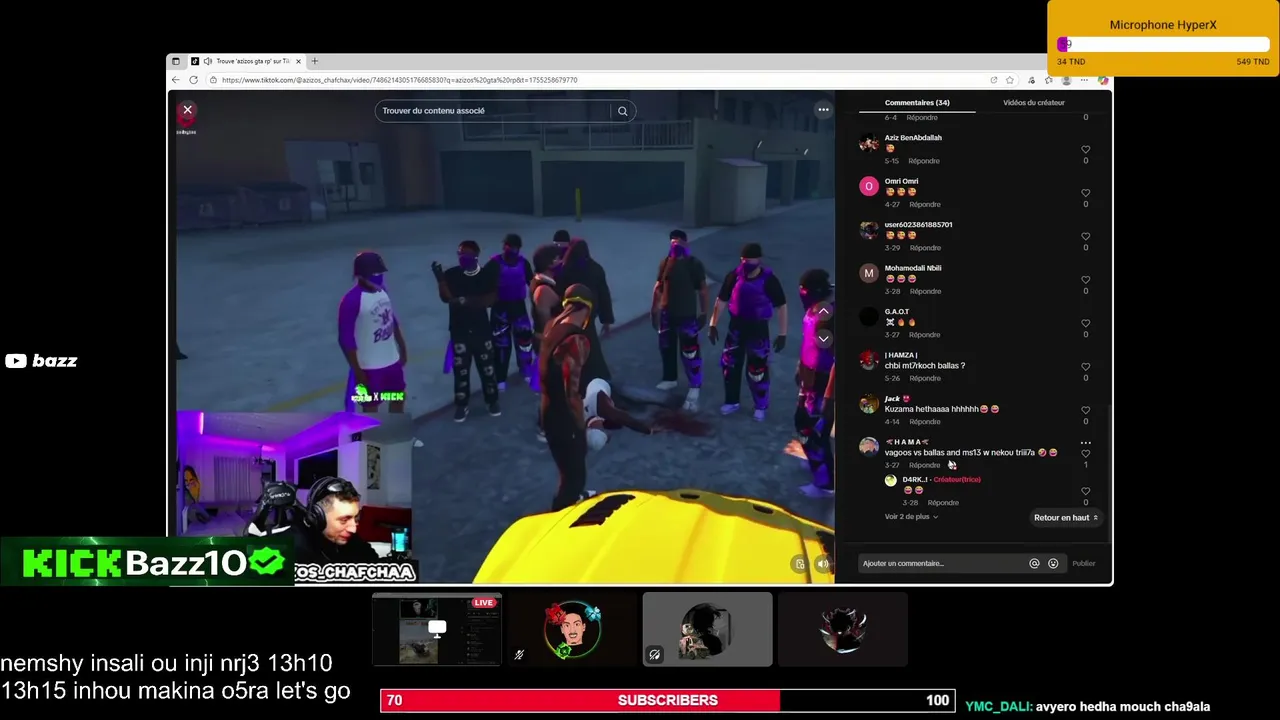Mute the tab via its speaker icon

tap(208, 61)
